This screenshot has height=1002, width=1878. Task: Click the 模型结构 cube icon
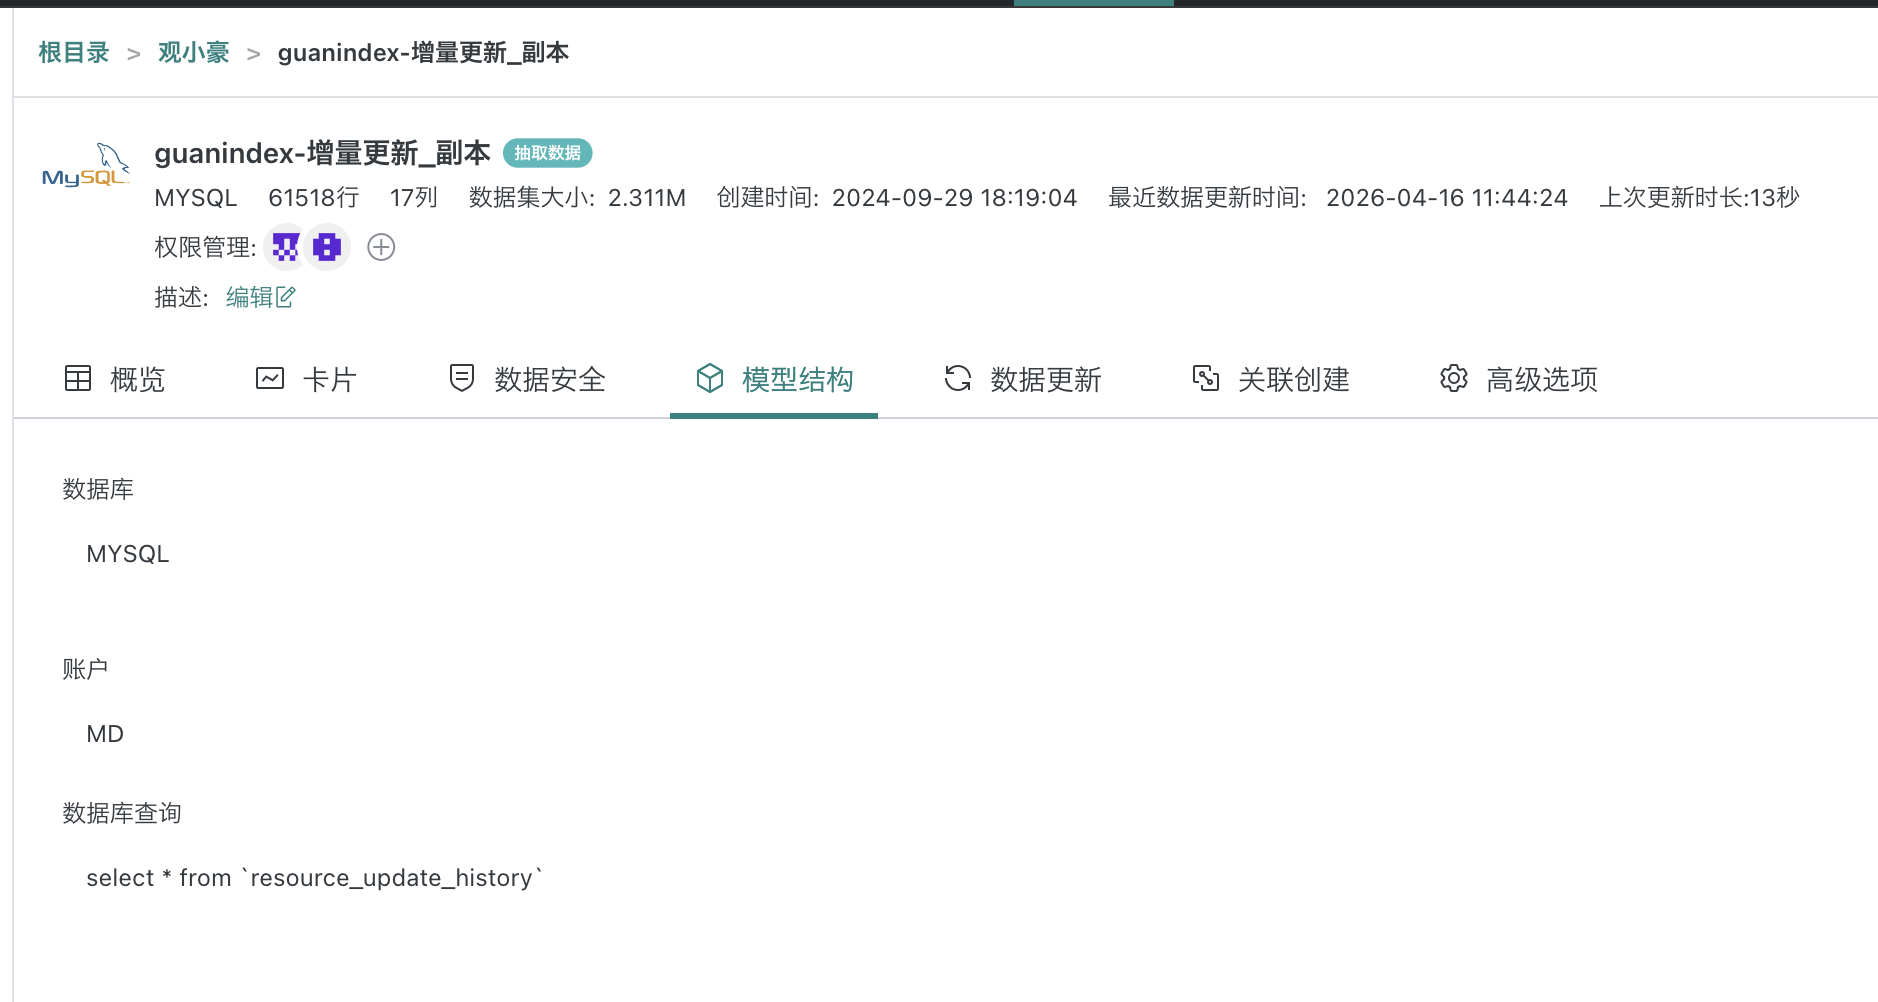point(709,379)
